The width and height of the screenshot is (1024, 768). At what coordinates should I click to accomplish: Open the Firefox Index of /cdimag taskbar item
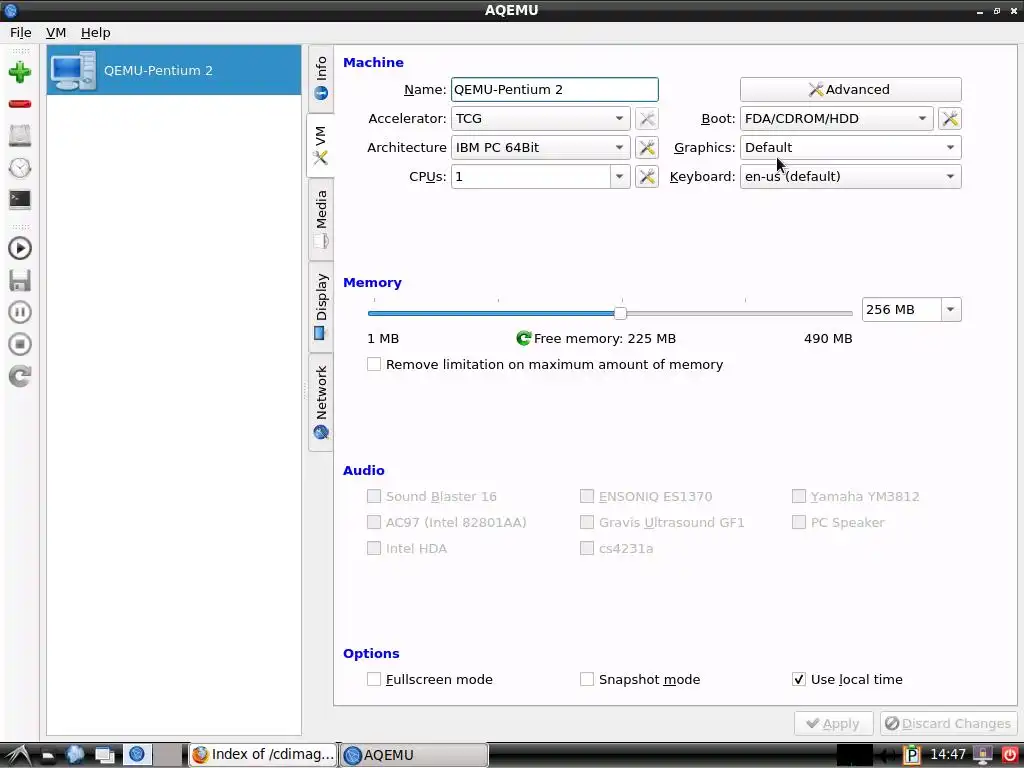[263, 754]
